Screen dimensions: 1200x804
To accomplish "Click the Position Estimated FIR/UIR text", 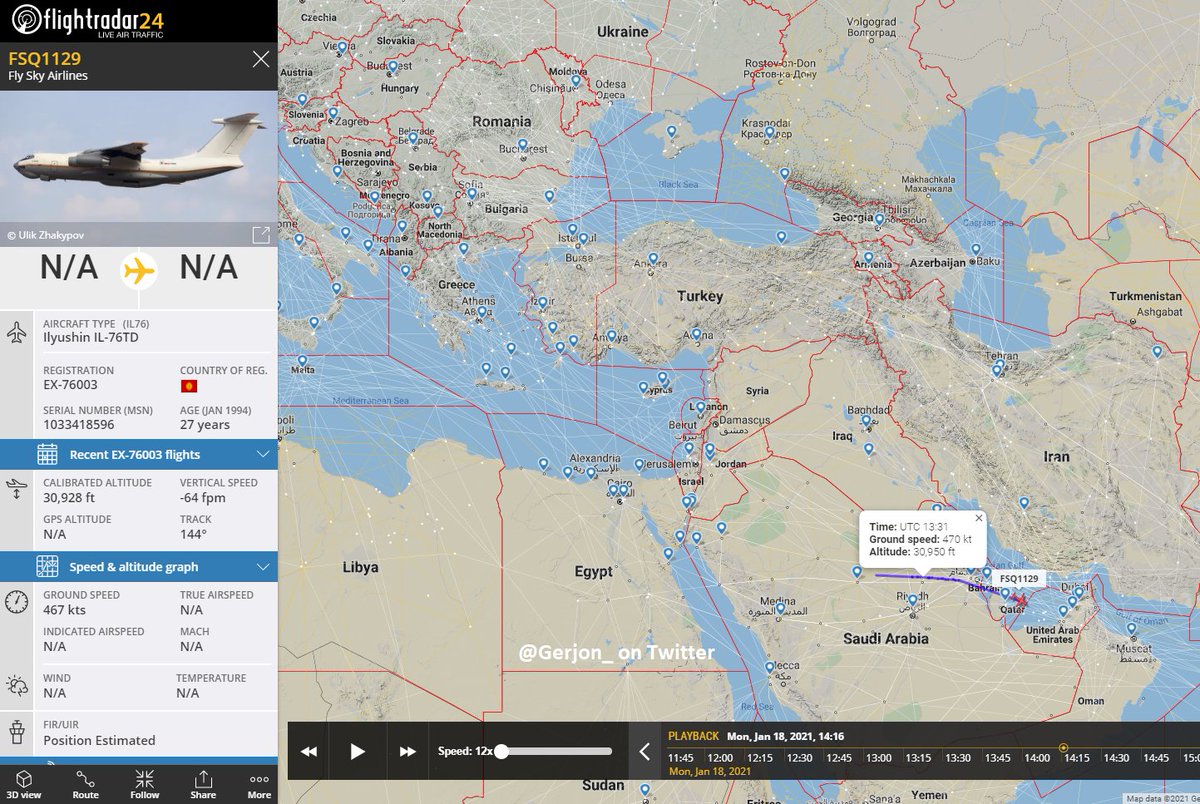I will (x=99, y=741).
